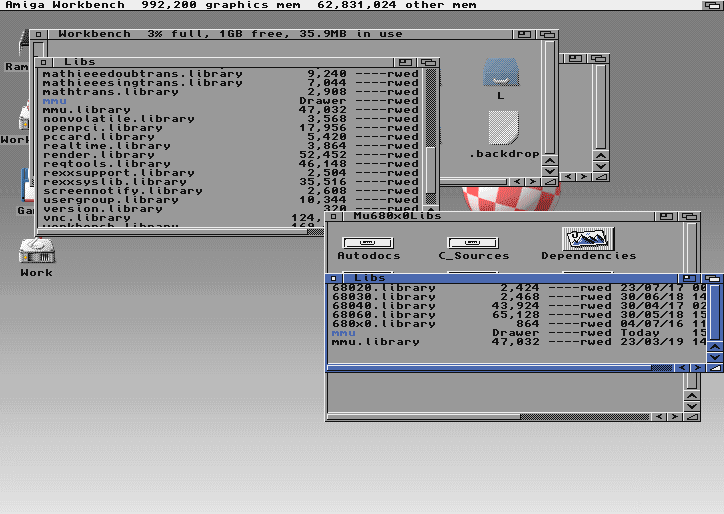The width and height of the screenshot is (724, 514).
Task: Click right arrow in active Libs window scrollbar
Action: click(x=698, y=368)
